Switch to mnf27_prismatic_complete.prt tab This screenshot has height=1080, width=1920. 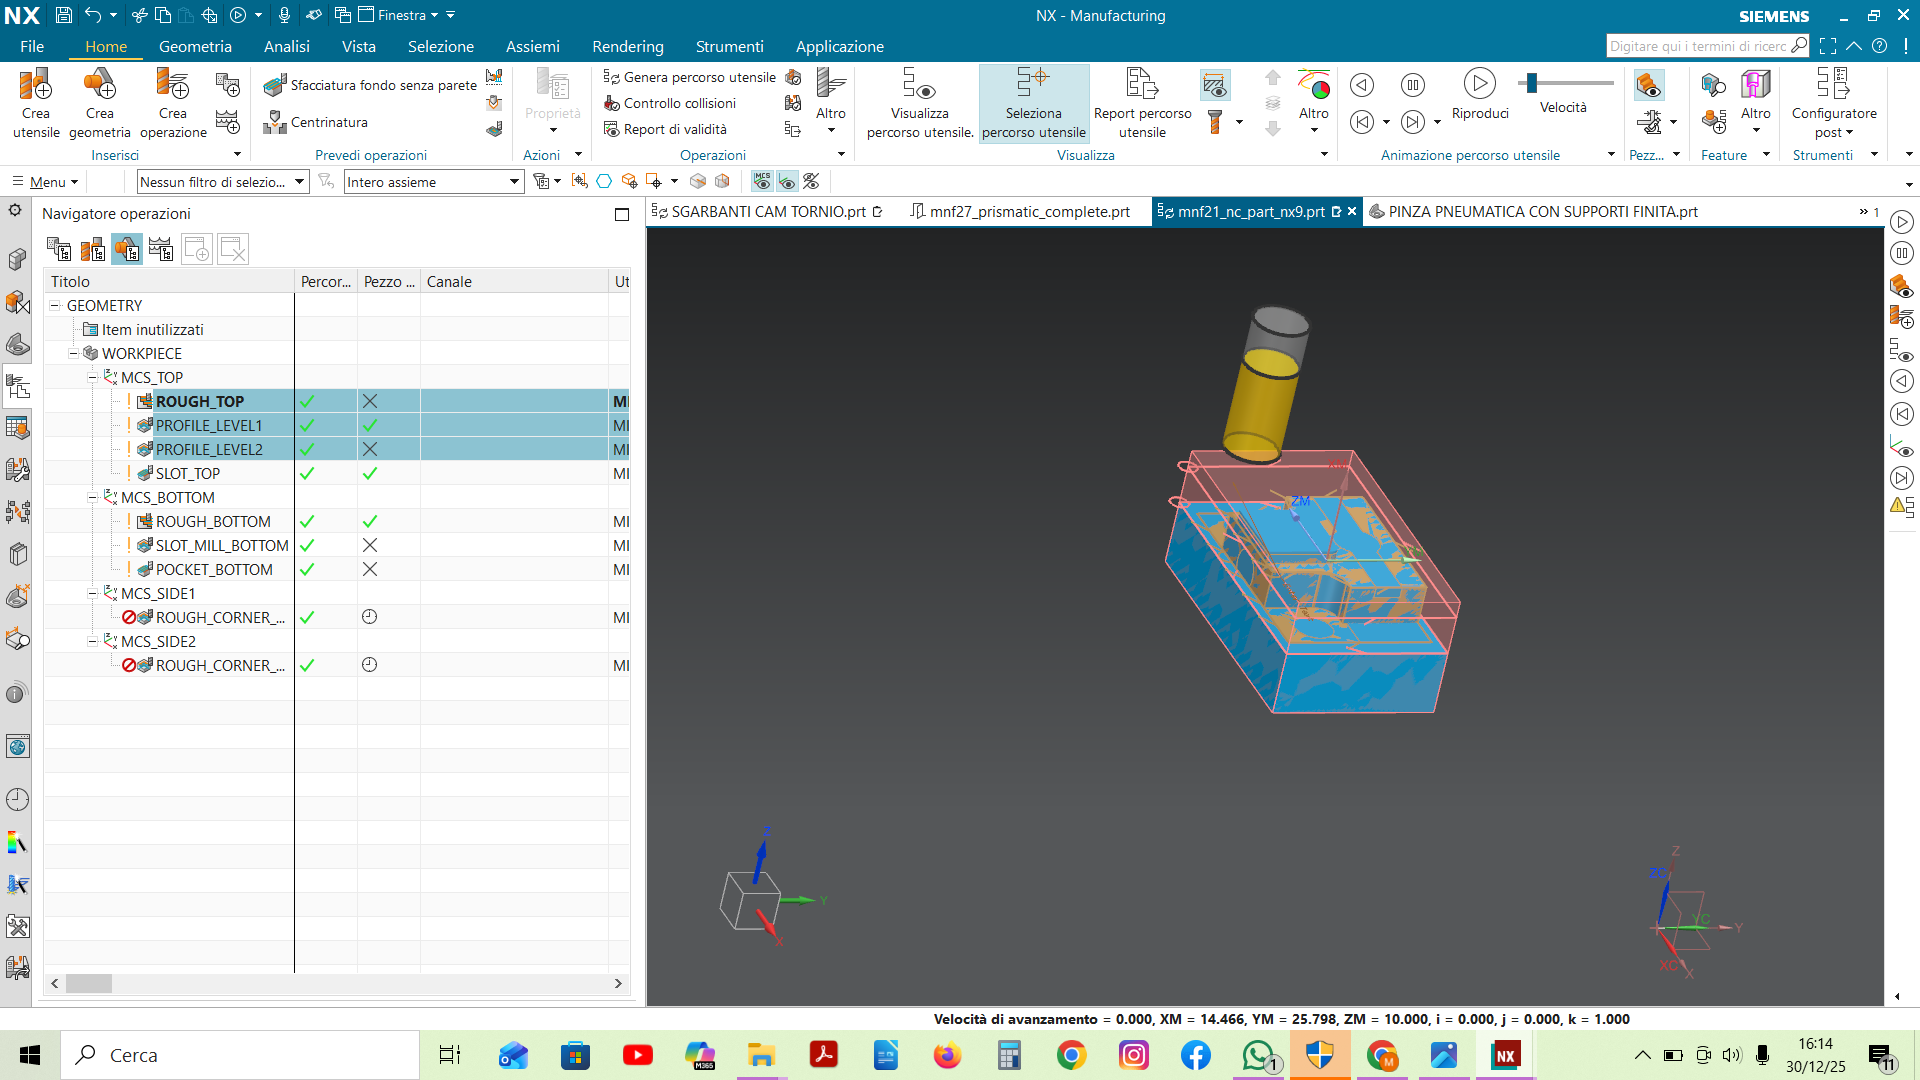1029,212
